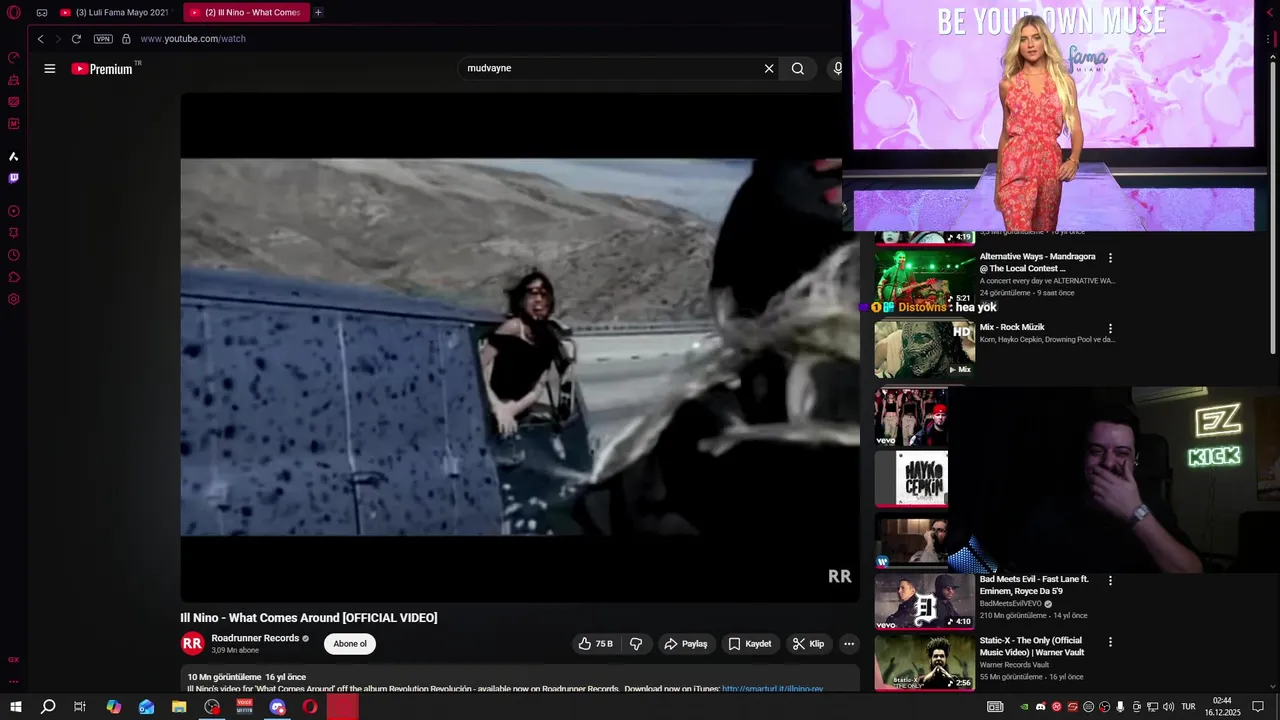Open the Player icon in Opera sidebar
The width and height of the screenshot is (1280, 720).
click(x=14, y=211)
